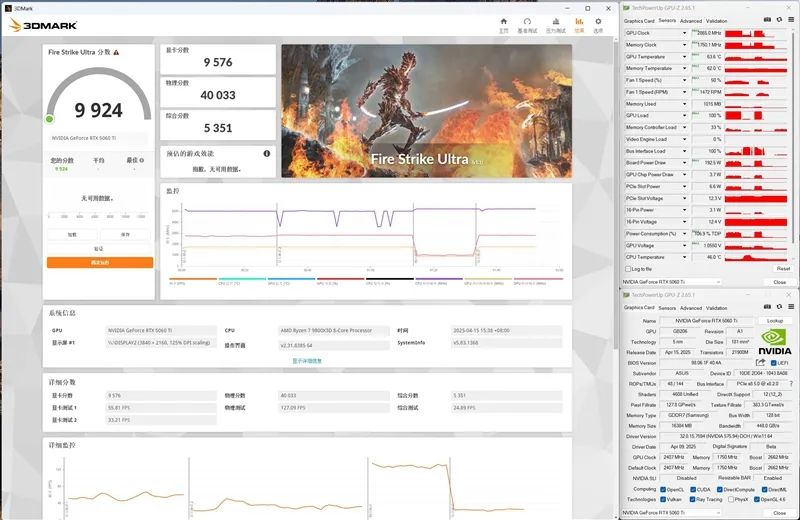Click screenshot camera icon in Graphics Card GPU-Z window
The height and width of the screenshot is (520, 800).
pos(767,307)
